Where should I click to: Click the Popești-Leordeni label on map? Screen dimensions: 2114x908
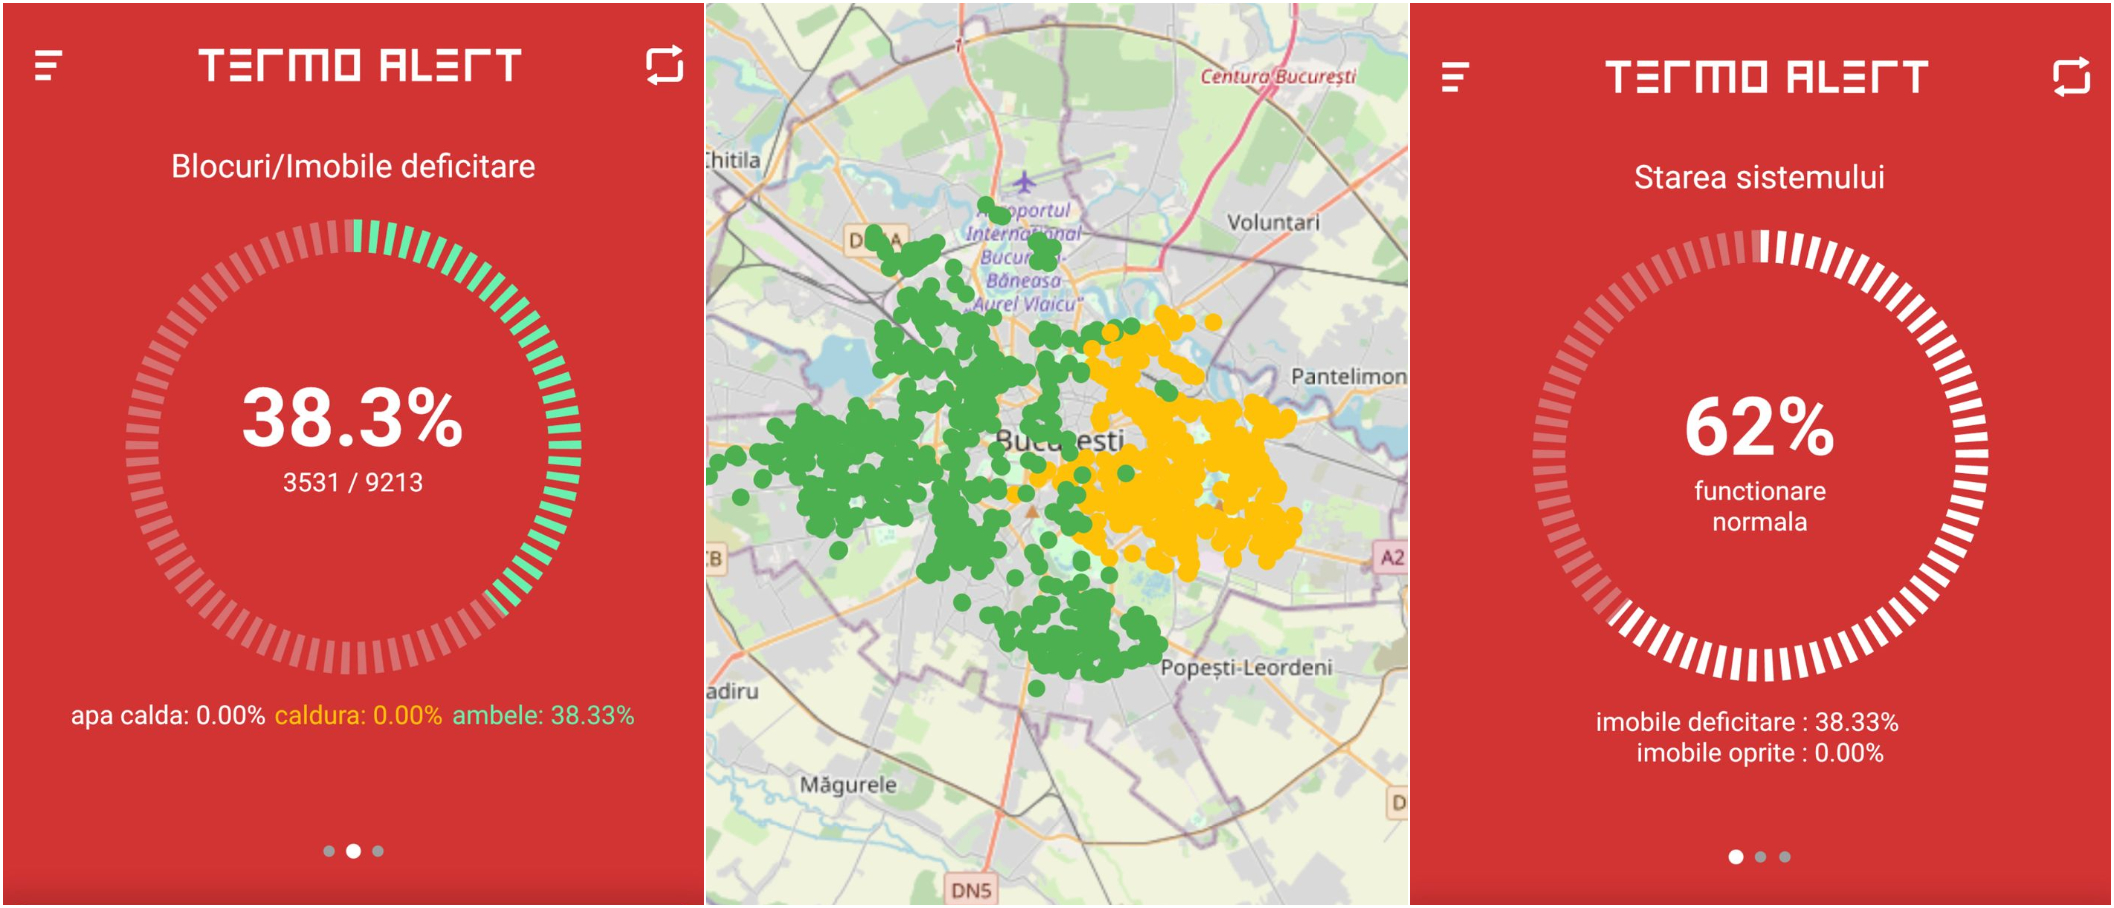[1246, 667]
